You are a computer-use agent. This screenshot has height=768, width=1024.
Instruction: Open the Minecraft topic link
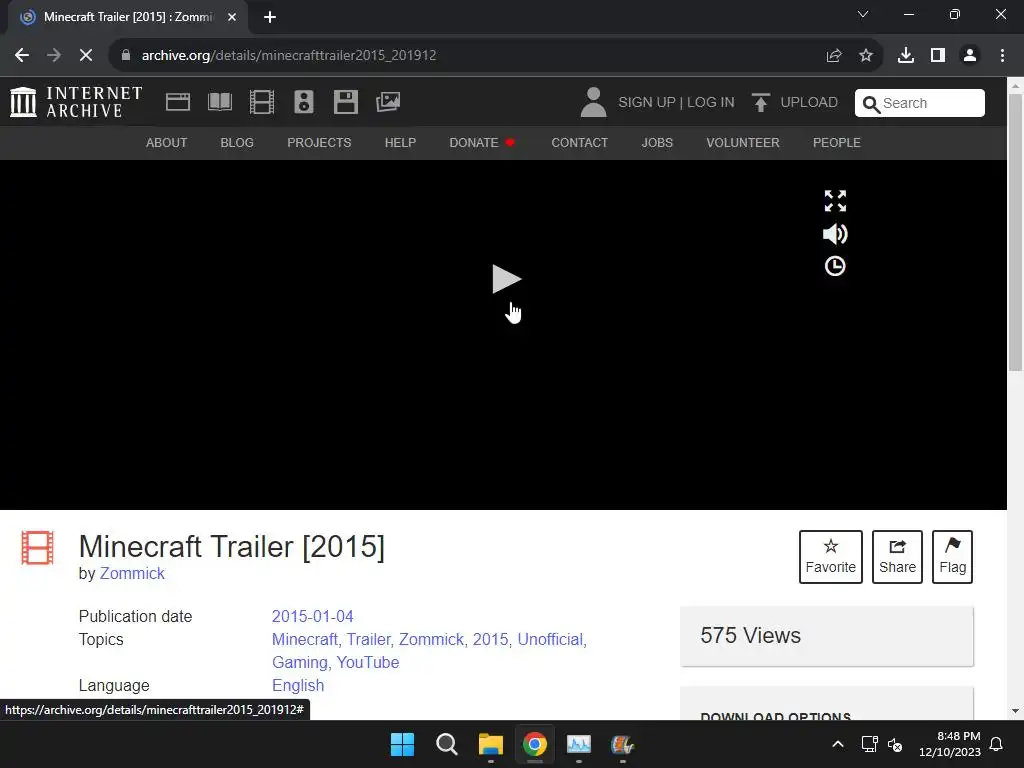[x=305, y=639]
